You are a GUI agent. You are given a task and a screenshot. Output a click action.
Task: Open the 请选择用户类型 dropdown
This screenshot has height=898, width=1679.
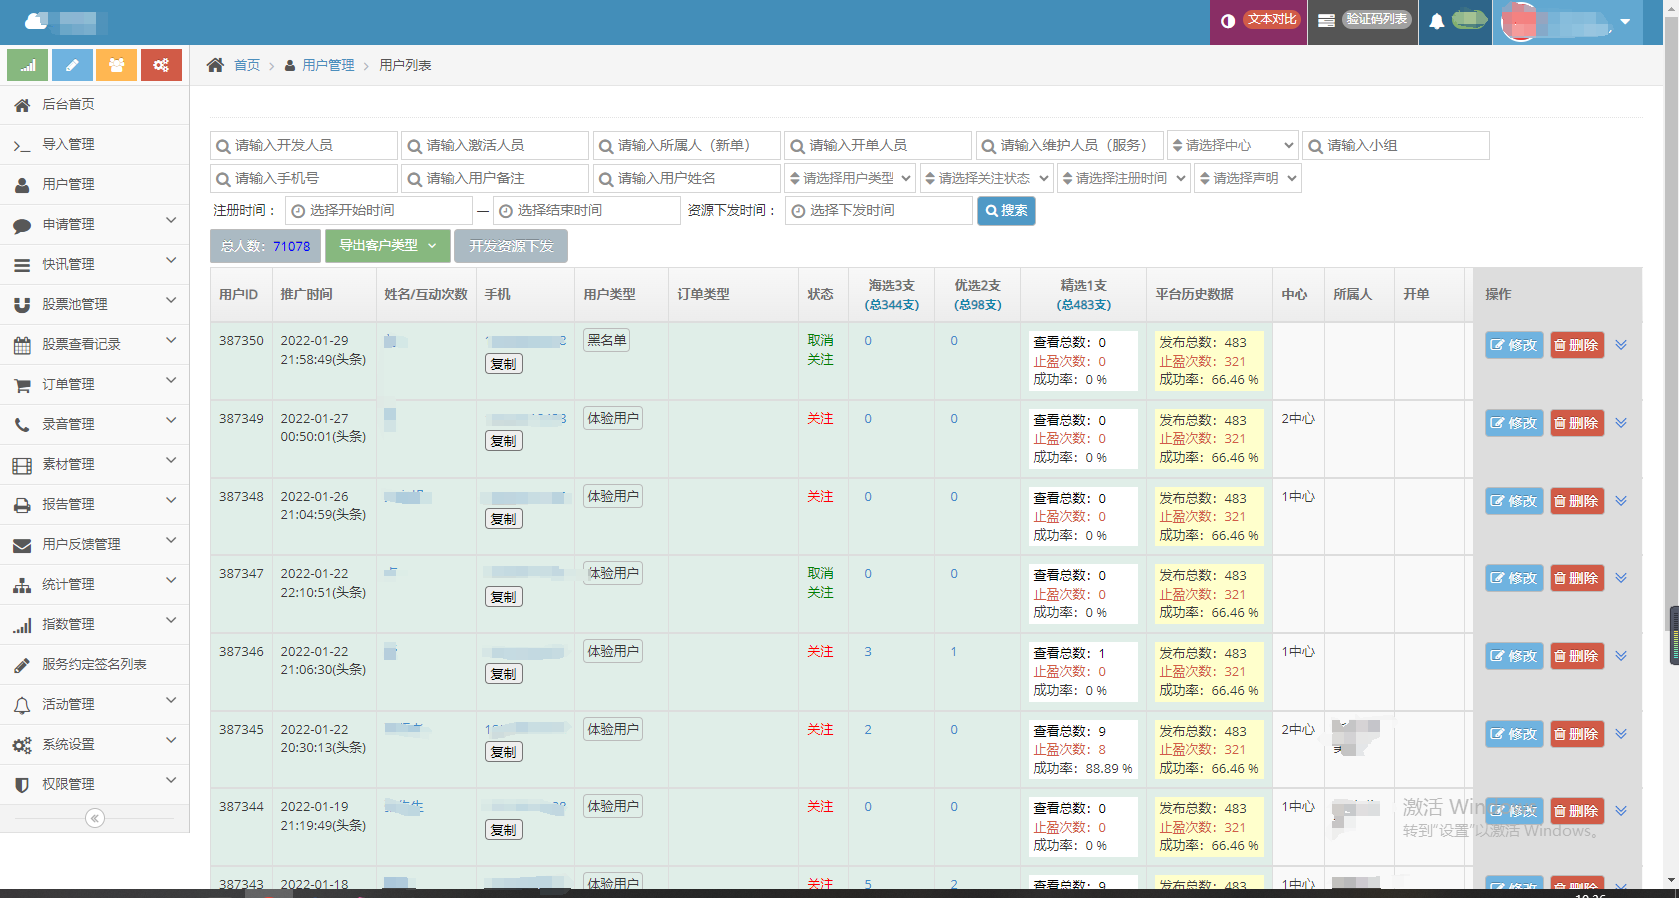(x=850, y=178)
